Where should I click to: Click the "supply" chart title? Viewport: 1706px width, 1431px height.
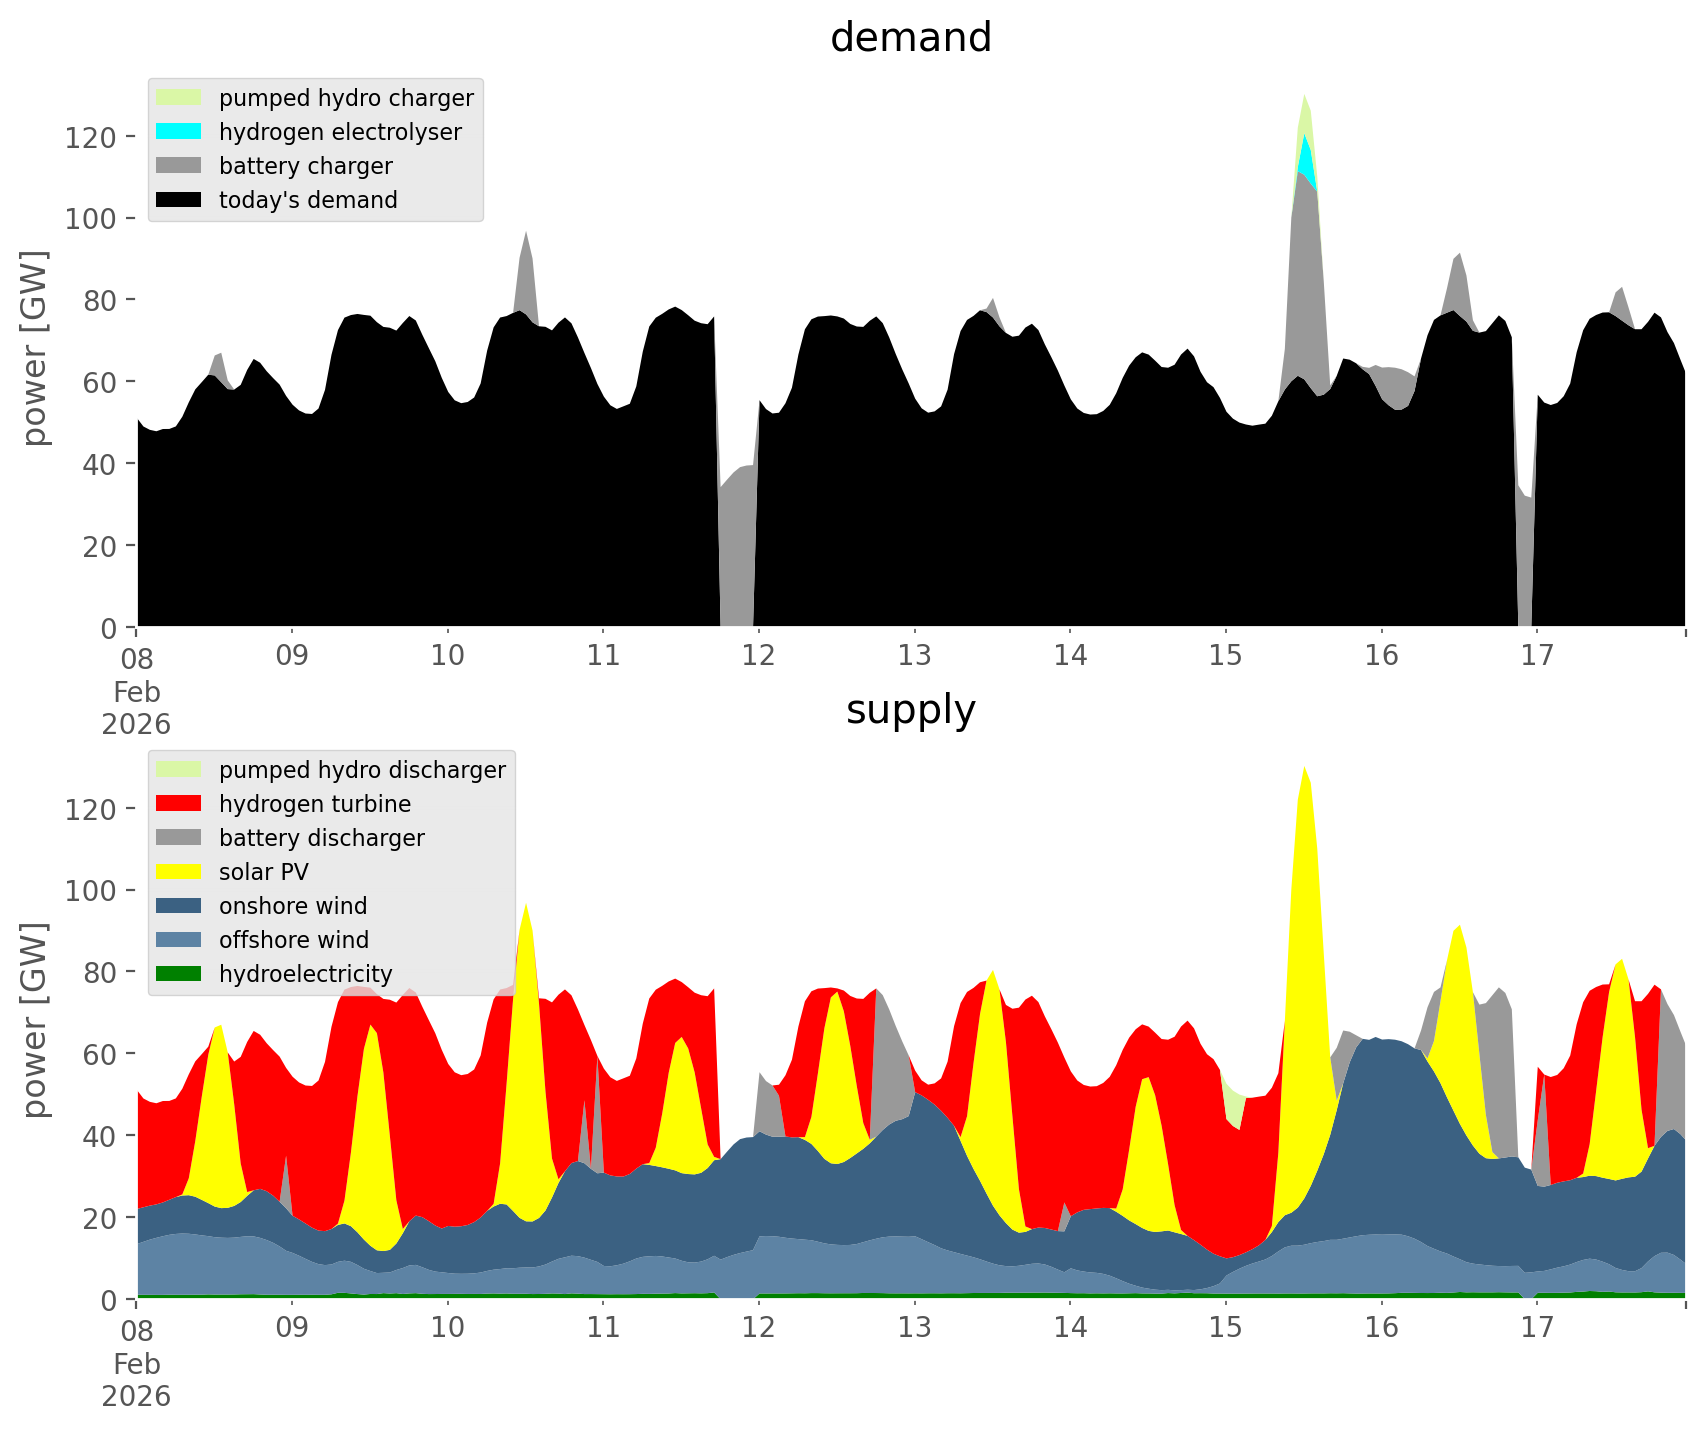coord(910,710)
